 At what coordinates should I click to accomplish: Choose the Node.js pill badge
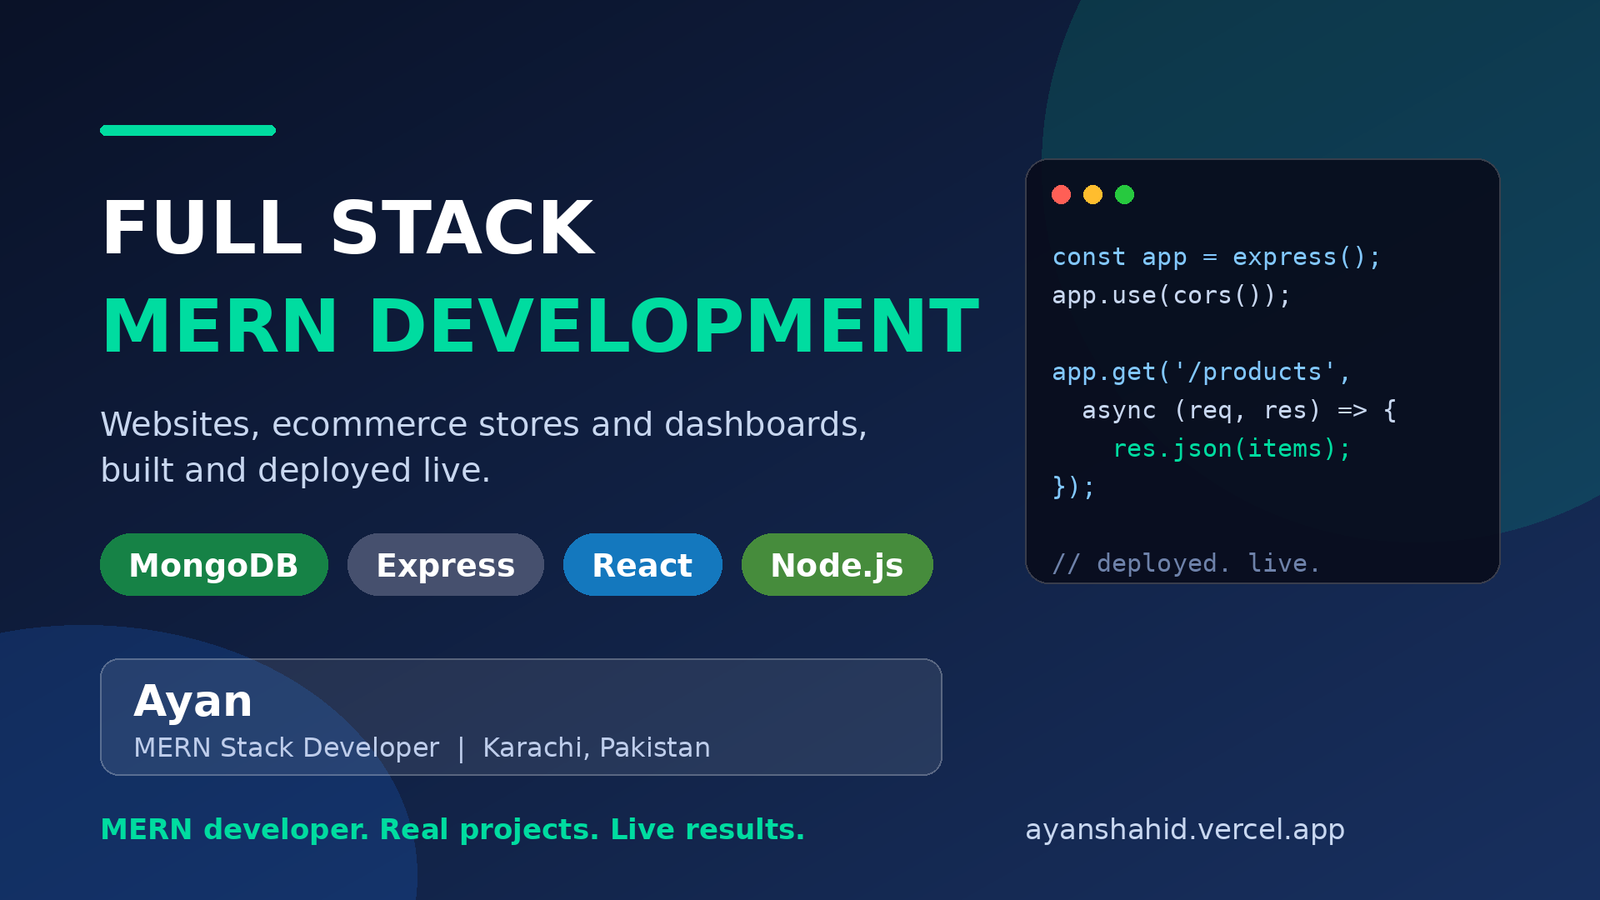click(837, 565)
